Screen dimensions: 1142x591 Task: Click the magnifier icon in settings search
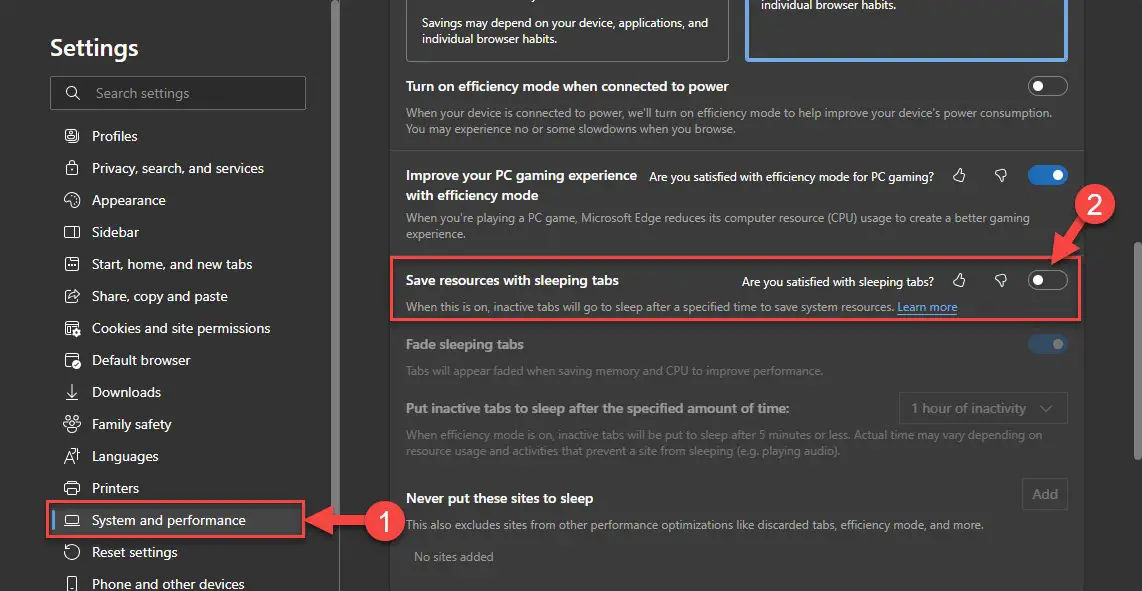tap(72, 93)
